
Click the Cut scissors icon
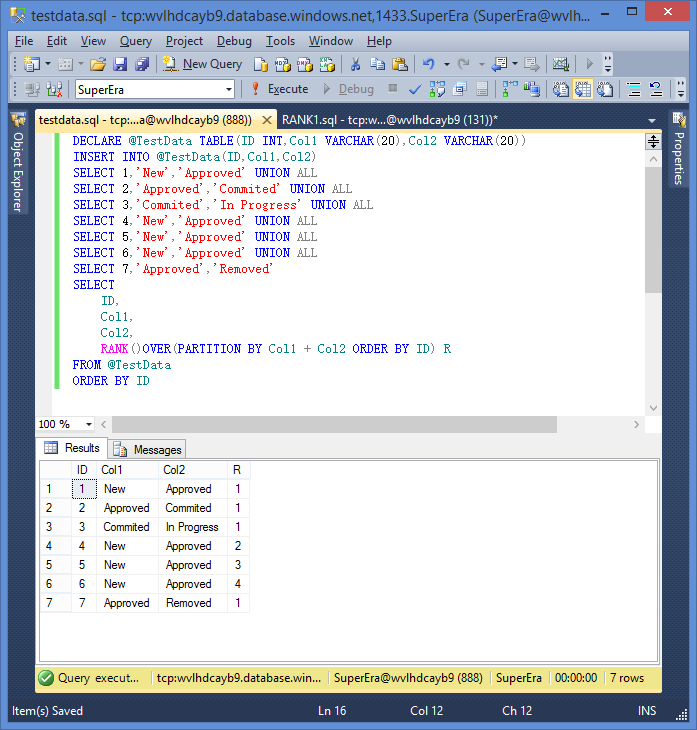point(354,64)
